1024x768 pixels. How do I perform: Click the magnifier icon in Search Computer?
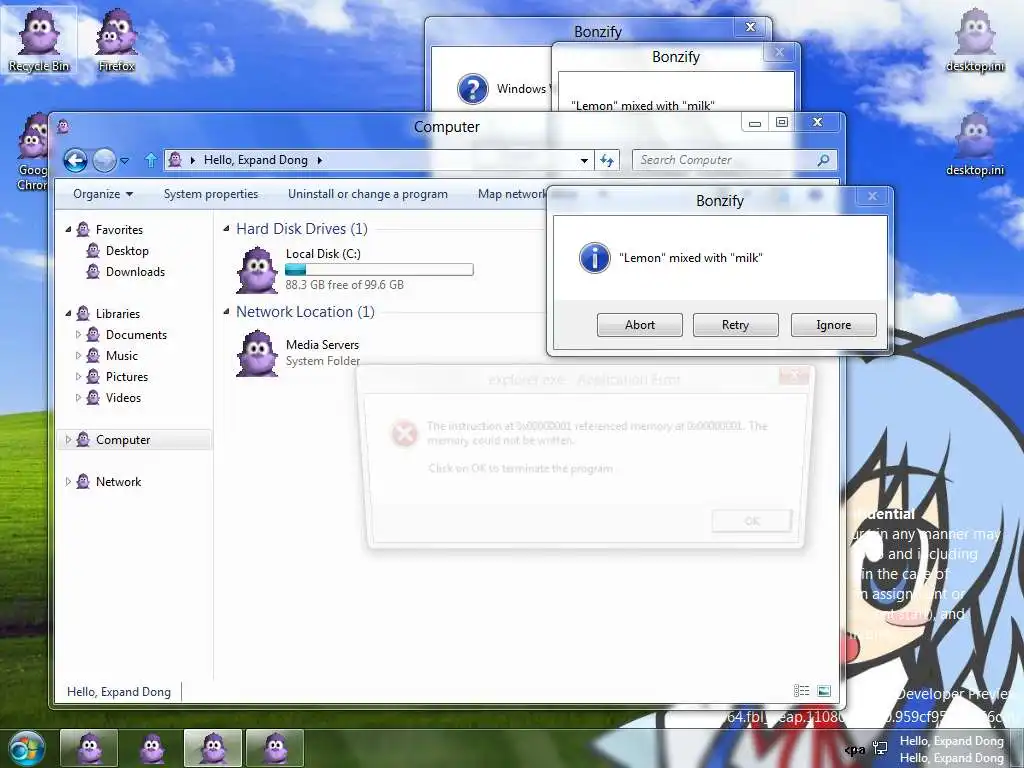[x=823, y=160]
